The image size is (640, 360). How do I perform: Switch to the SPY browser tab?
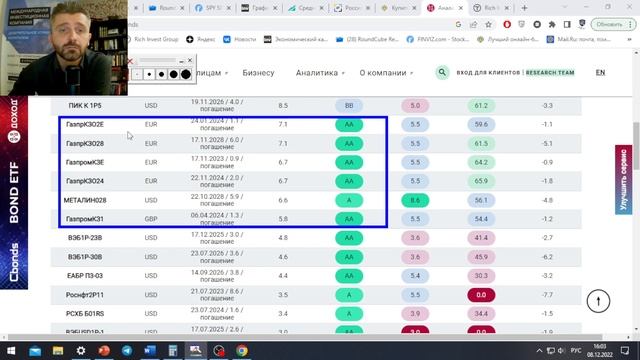pos(212,8)
